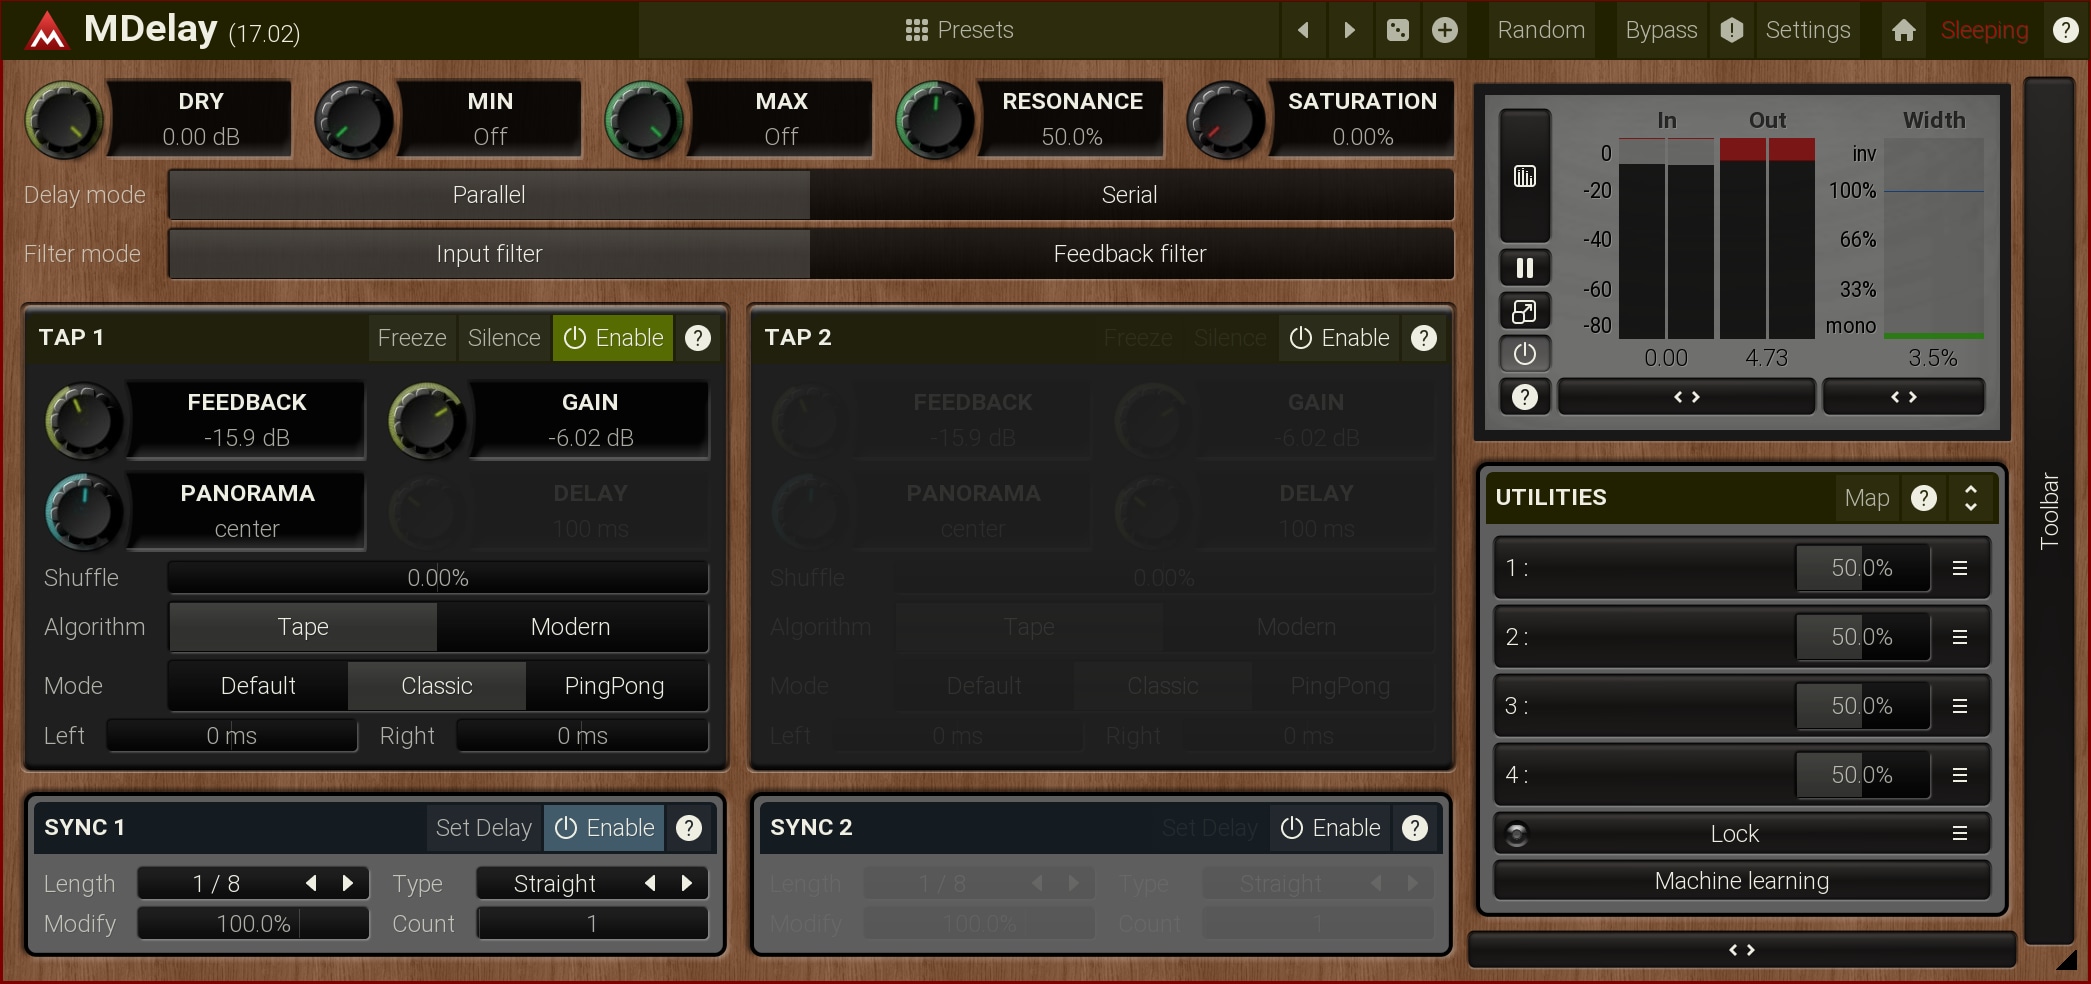Click the meter power icon button

1524,354
